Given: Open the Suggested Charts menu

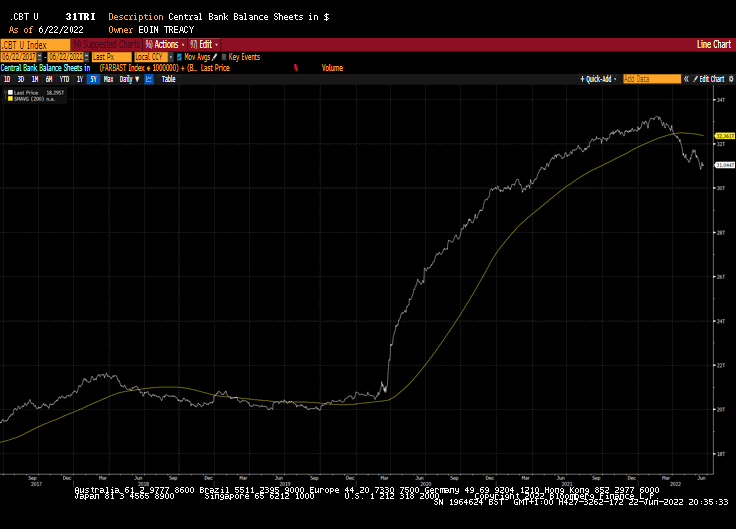Looking at the screenshot, I should (x=107, y=45).
